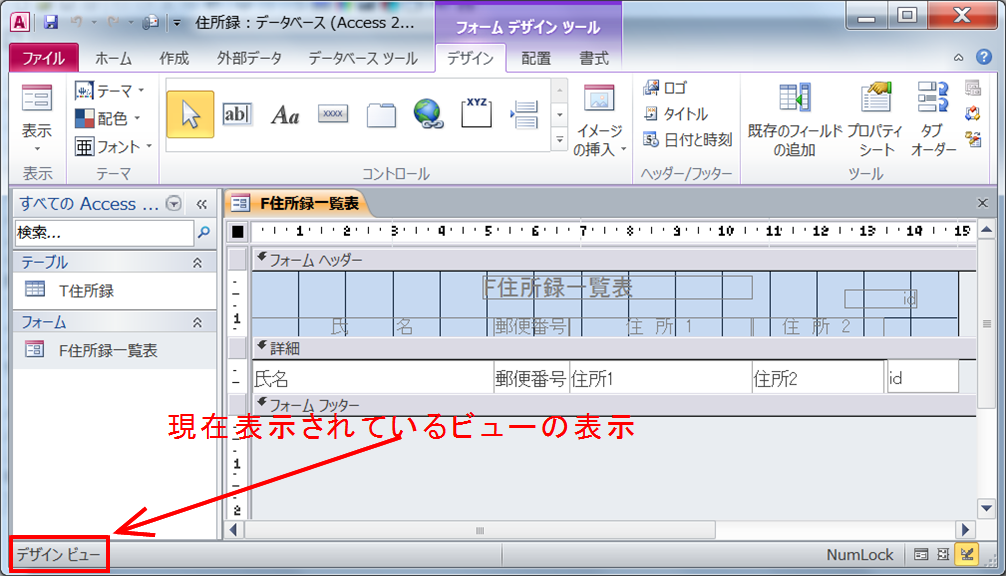
Task: Open the File (ファイル) tab
Action: (44, 58)
